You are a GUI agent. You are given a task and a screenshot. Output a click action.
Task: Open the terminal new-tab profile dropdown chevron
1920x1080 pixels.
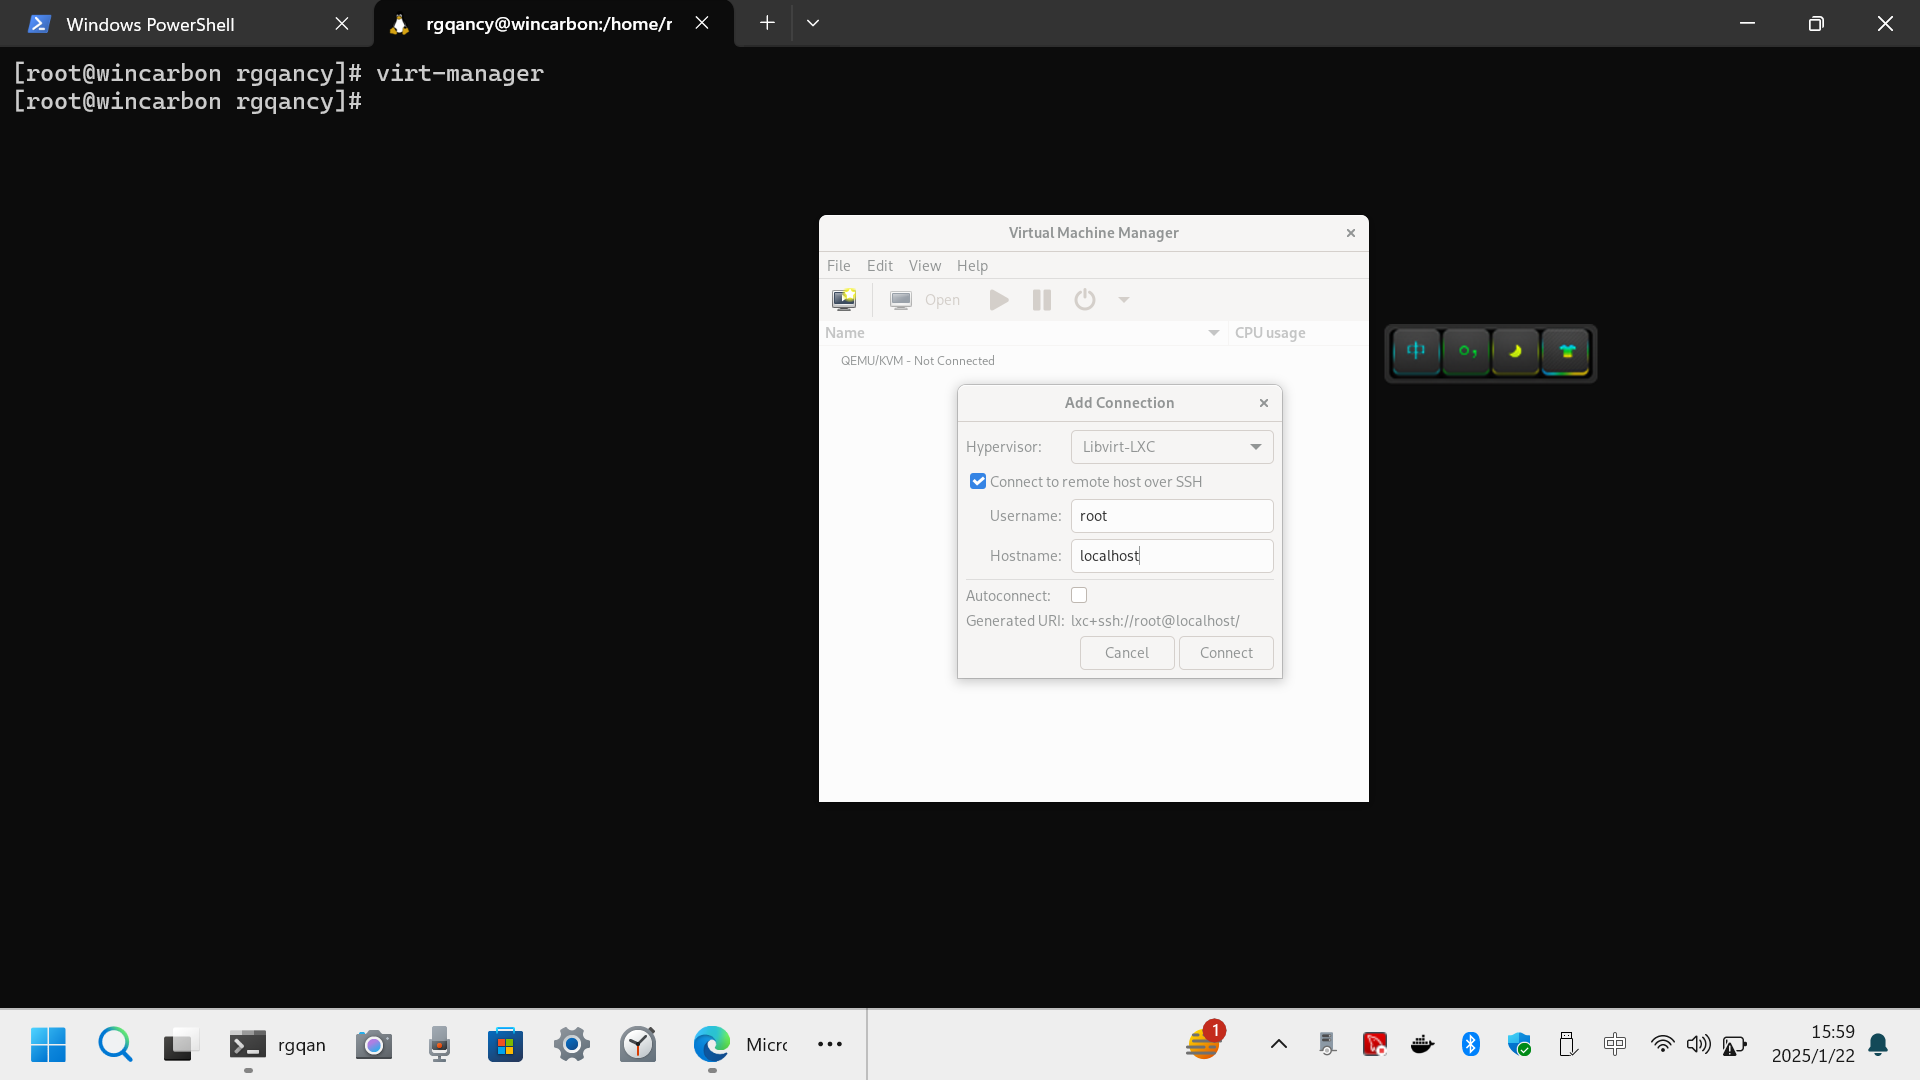pos(813,23)
